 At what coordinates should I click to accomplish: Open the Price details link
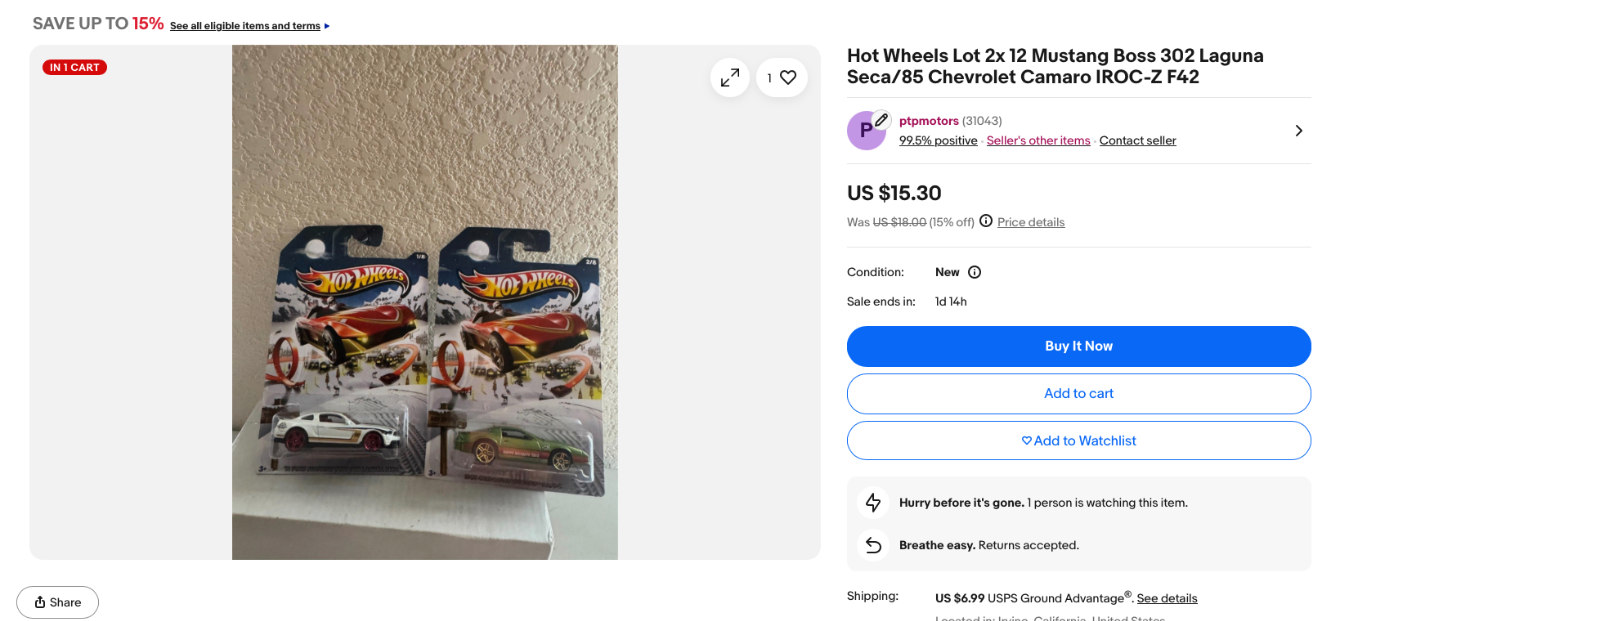point(1030,222)
